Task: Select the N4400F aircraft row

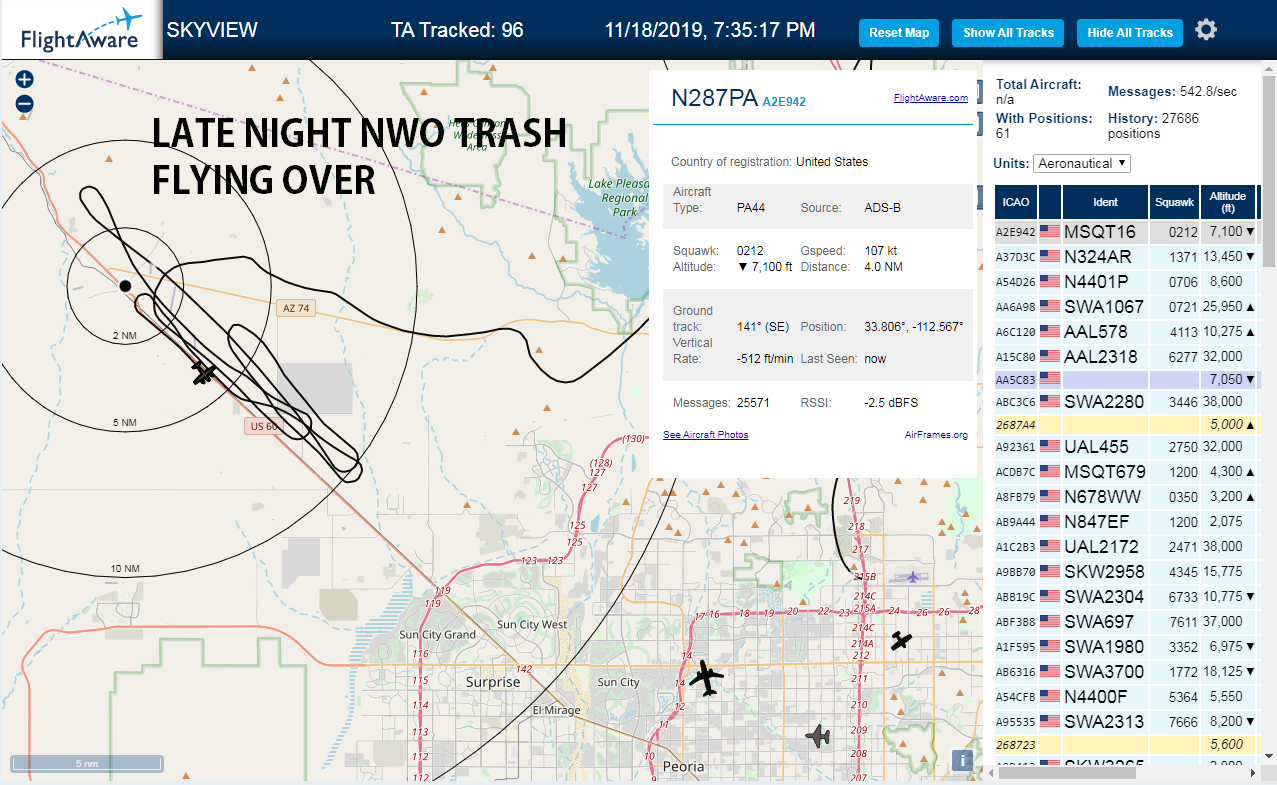Action: coord(1126,697)
